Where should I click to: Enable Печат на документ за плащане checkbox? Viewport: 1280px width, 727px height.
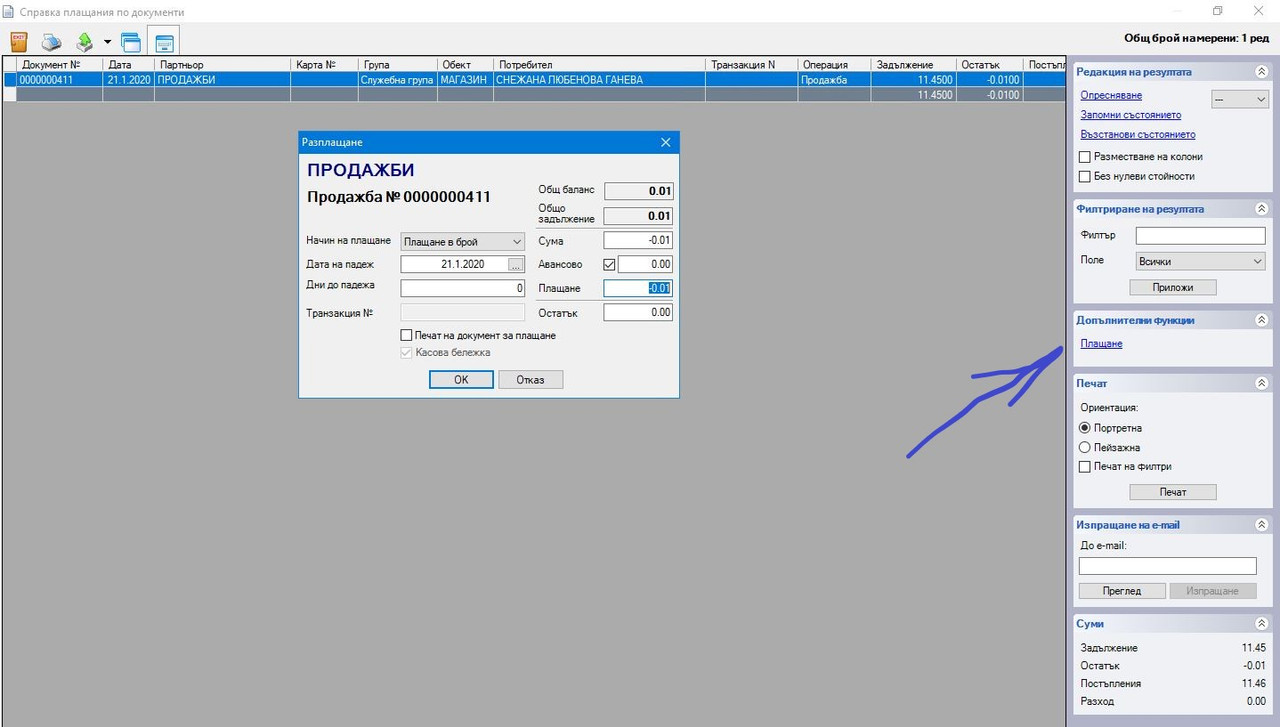click(406, 335)
